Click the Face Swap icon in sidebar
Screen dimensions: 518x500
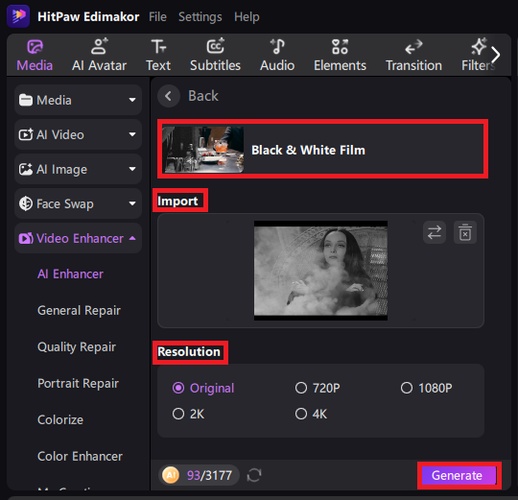point(26,204)
